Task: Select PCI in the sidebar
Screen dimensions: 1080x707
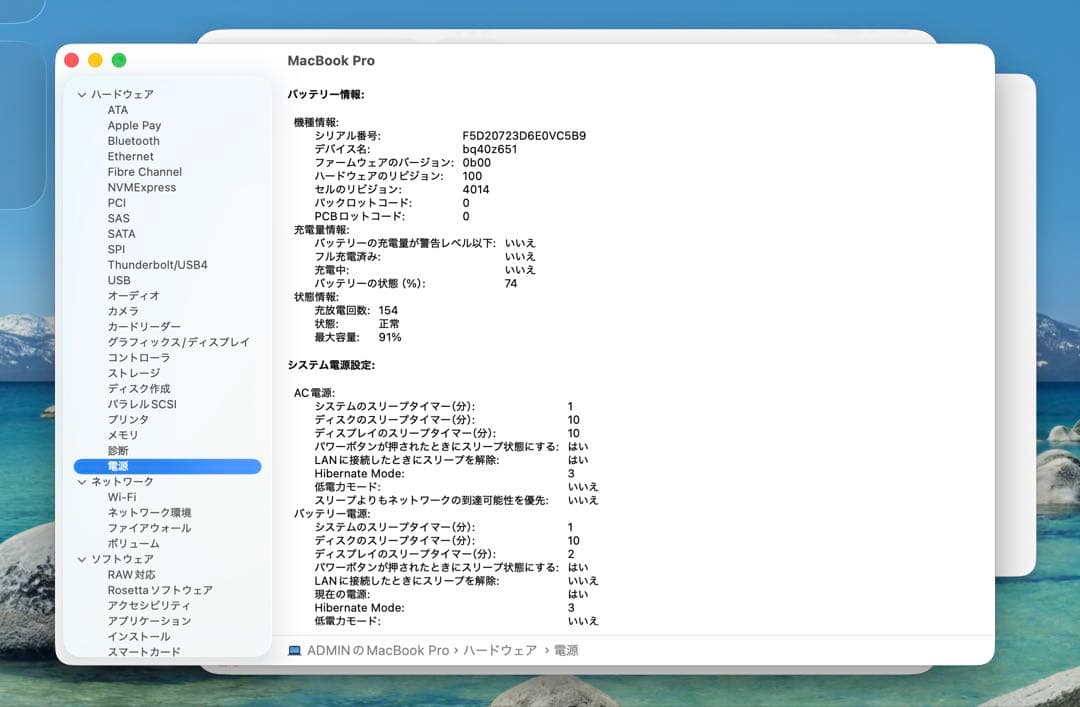Action: [116, 203]
